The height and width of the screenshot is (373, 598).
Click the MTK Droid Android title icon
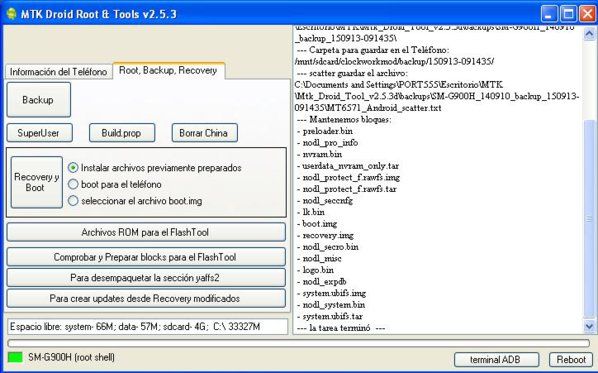(x=11, y=14)
